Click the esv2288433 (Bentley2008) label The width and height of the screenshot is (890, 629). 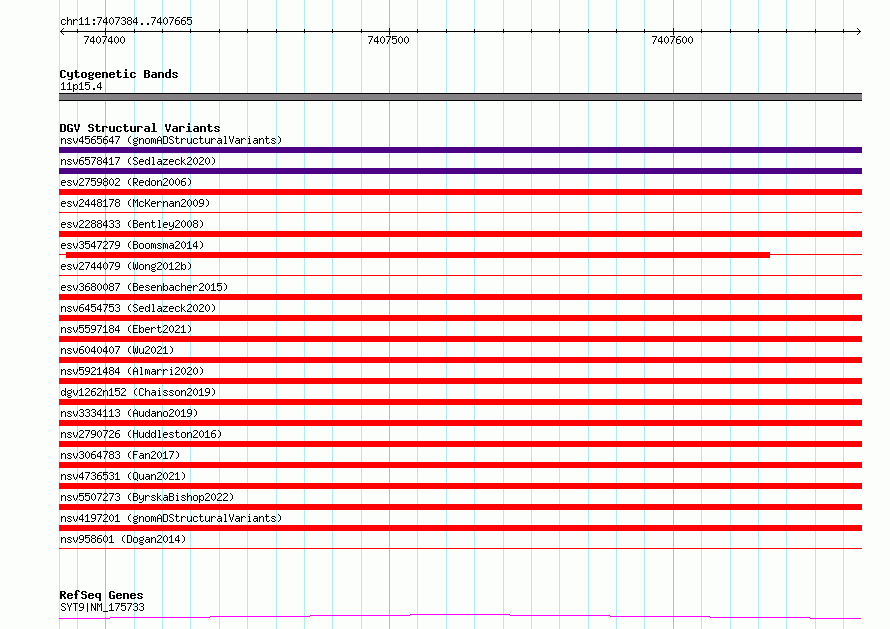pyautogui.click(x=132, y=224)
